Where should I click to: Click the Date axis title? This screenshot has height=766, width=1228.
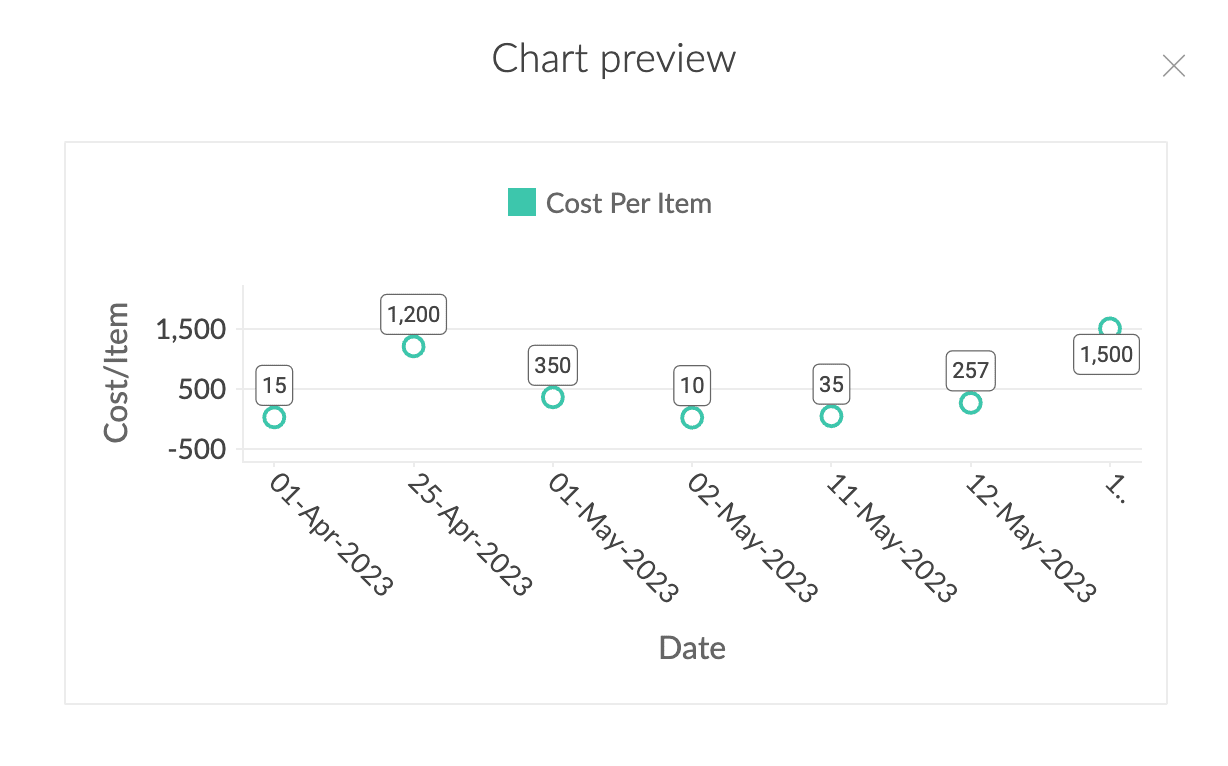(692, 648)
